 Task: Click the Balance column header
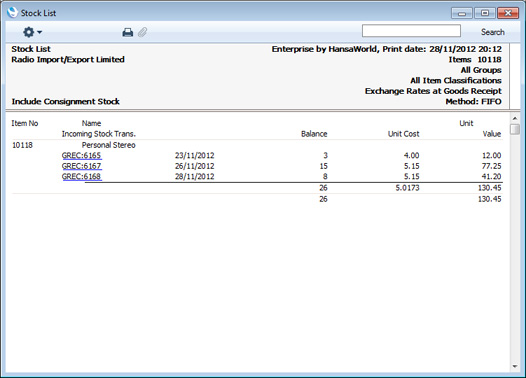314,134
